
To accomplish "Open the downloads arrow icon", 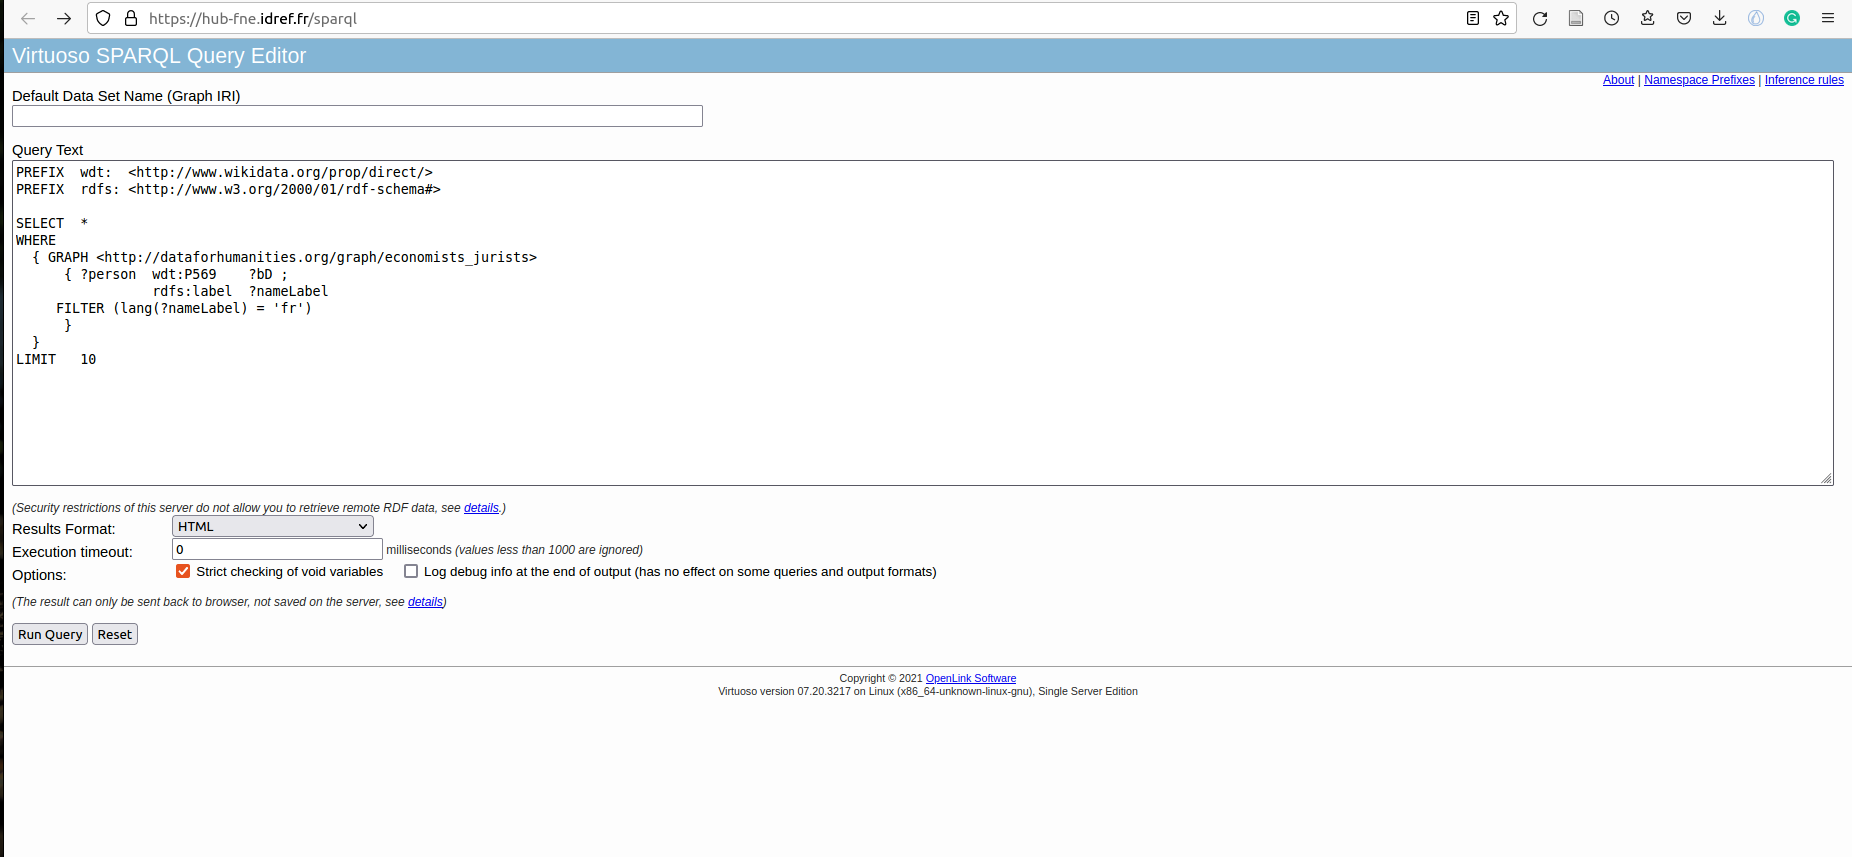I will (x=1720, y=18).
